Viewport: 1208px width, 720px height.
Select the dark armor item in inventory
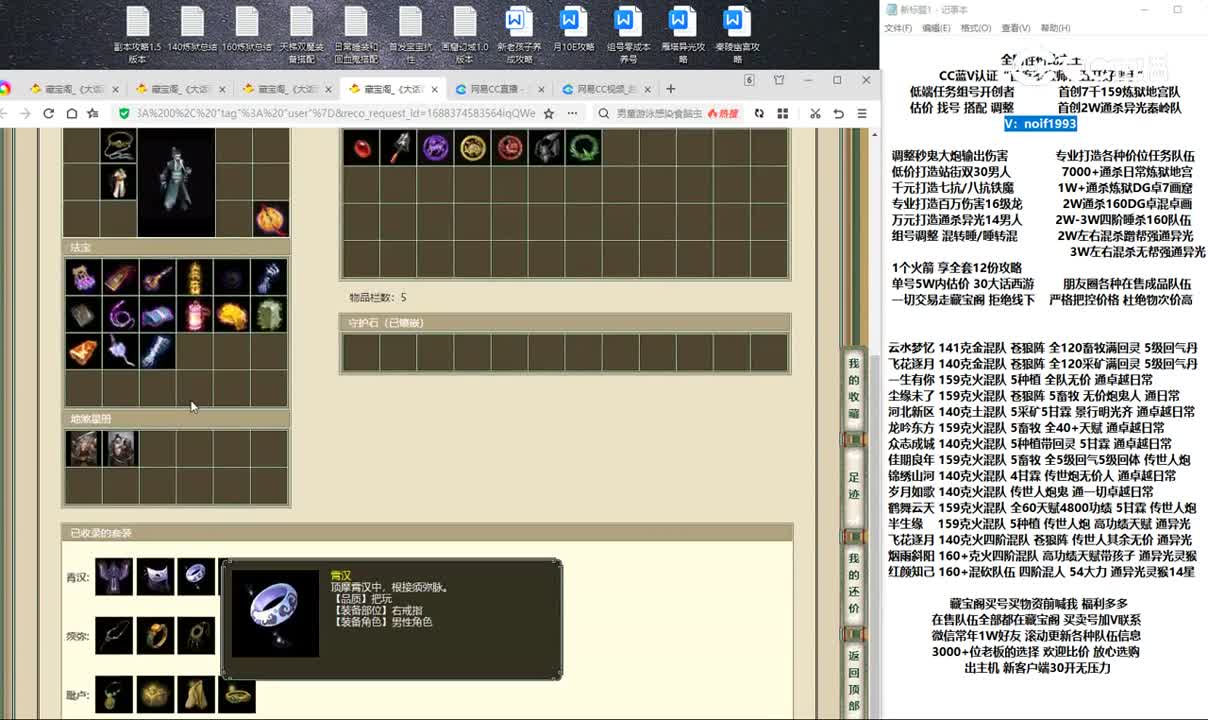click(x=546, y=148)
